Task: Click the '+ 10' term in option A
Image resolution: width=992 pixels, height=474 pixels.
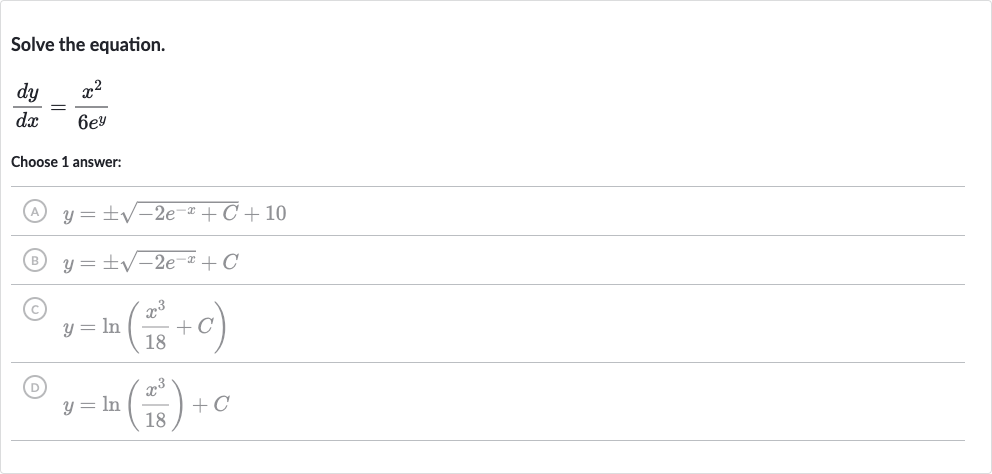Action: click(x=266, y=213)
